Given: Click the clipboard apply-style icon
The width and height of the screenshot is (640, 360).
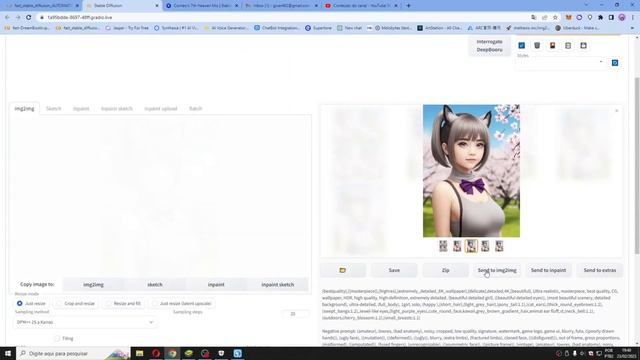Looking at the screenshot, I should tap(568, 45).
